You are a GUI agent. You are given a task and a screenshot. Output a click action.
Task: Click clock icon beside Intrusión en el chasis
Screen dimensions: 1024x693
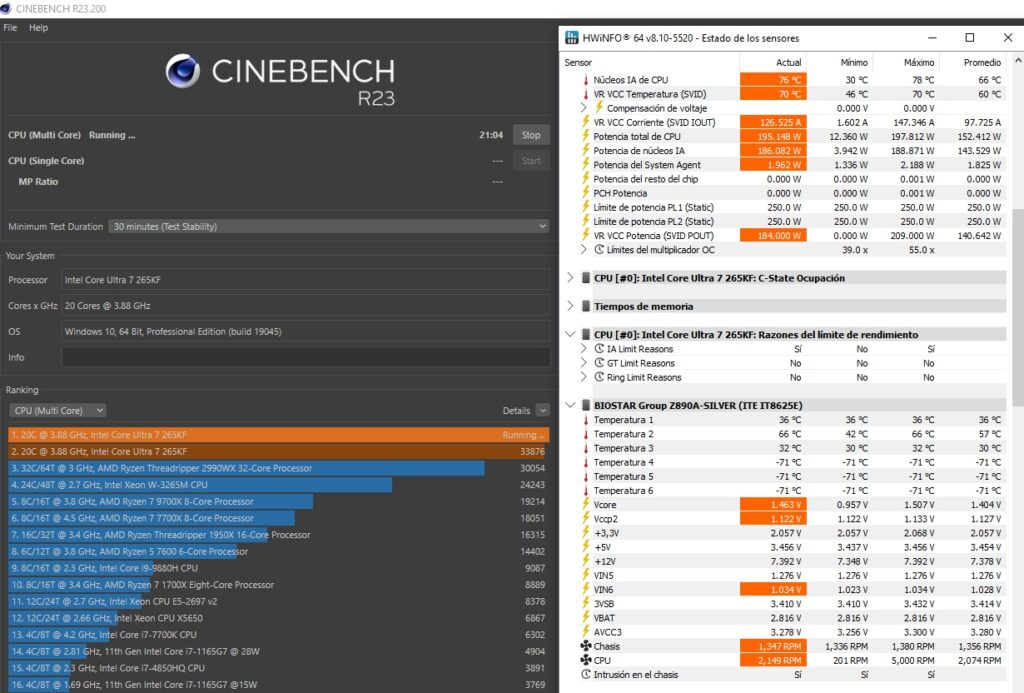(586, 675)
